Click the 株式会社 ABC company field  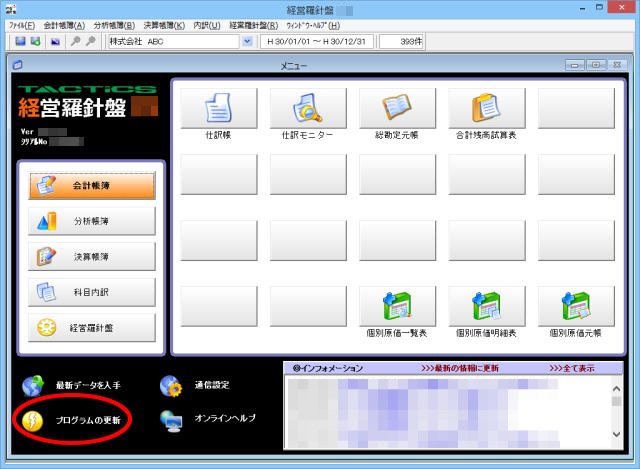[x=173, y=41]
